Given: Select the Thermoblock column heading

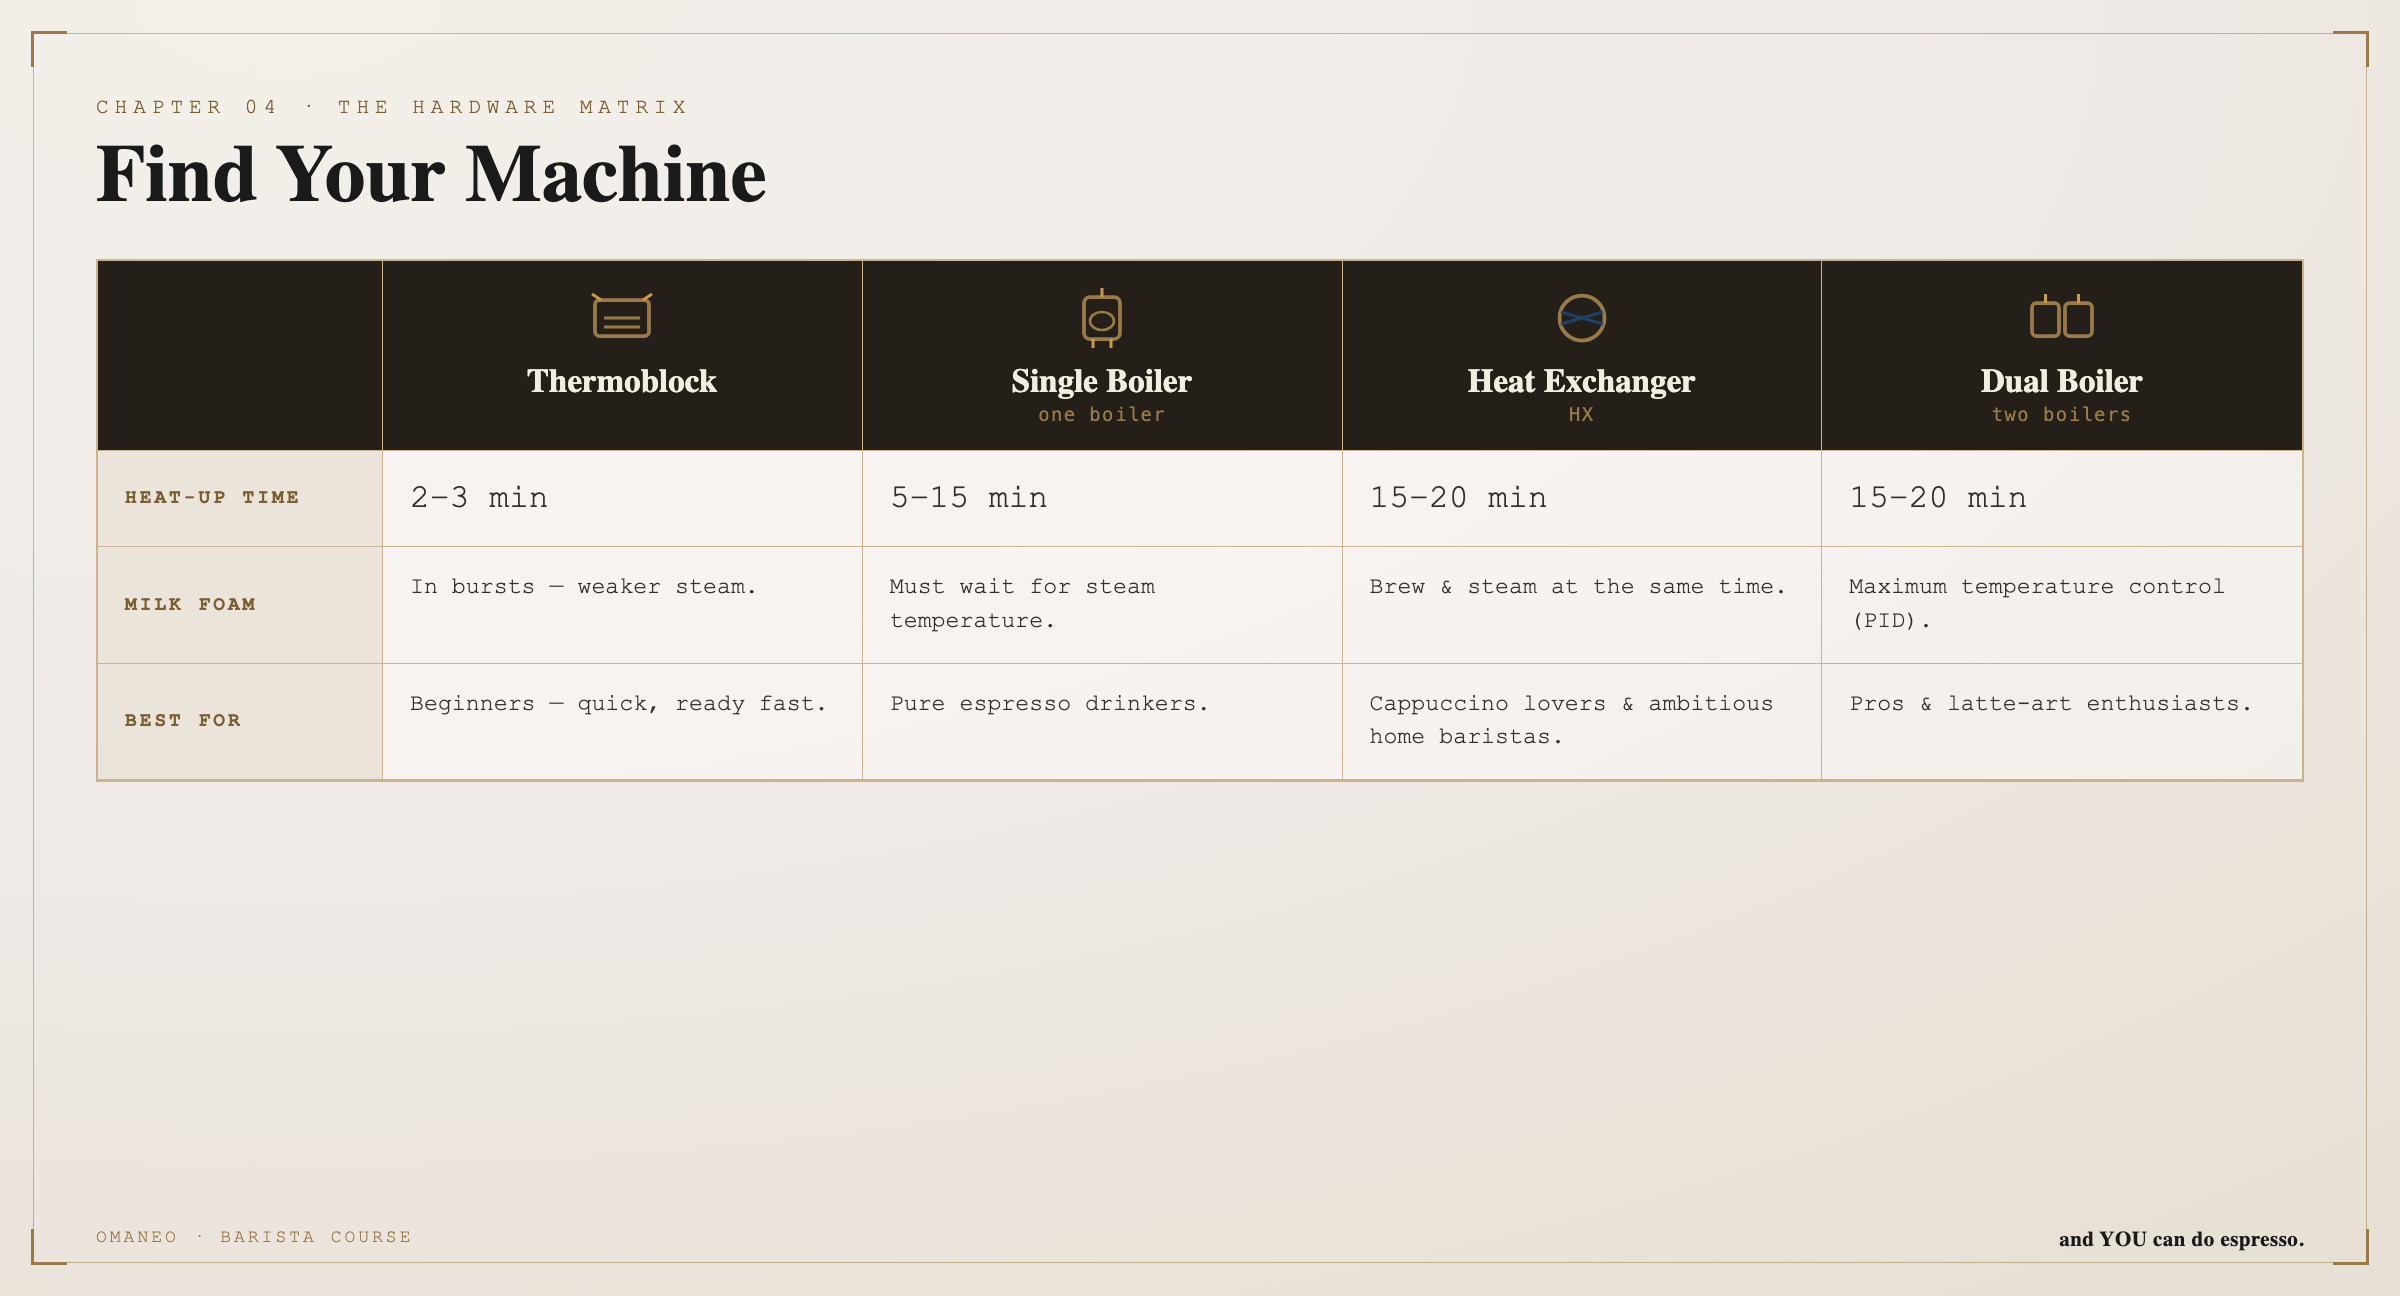Looking at the screenshot, I should pos(621,381).
